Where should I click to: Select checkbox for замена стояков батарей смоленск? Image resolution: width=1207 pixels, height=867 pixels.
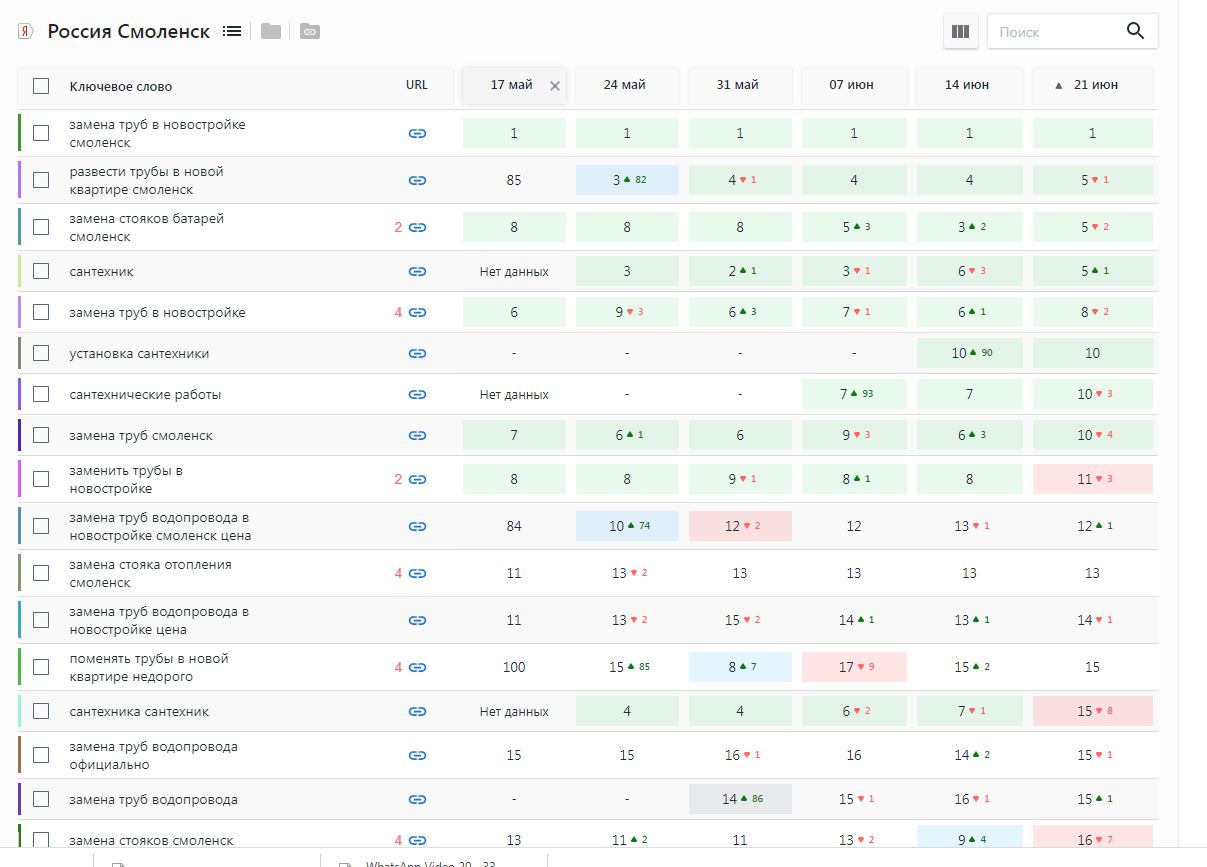41,227
